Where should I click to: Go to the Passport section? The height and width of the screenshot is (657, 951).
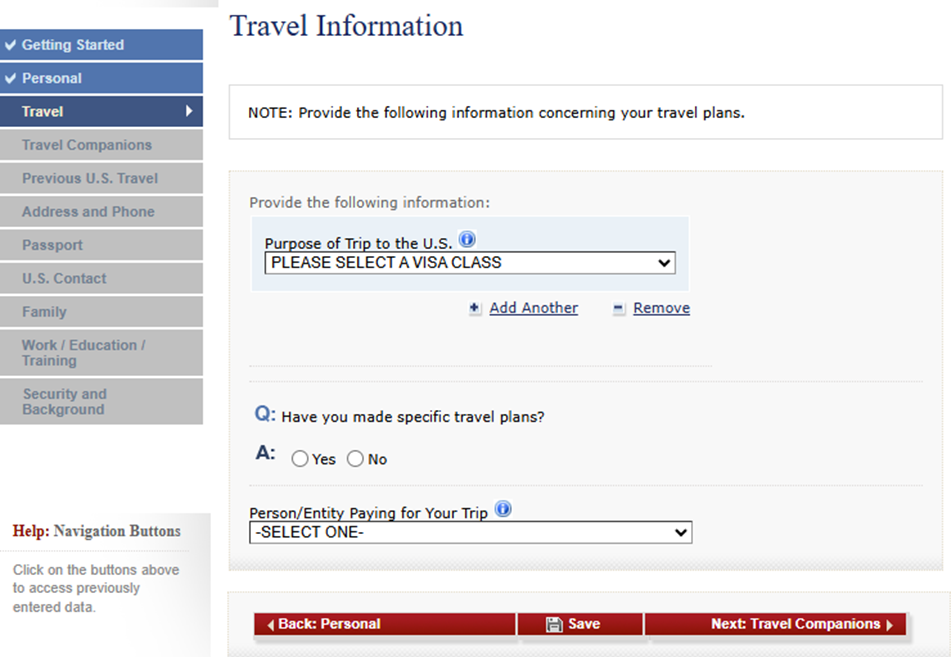[52, 245]
